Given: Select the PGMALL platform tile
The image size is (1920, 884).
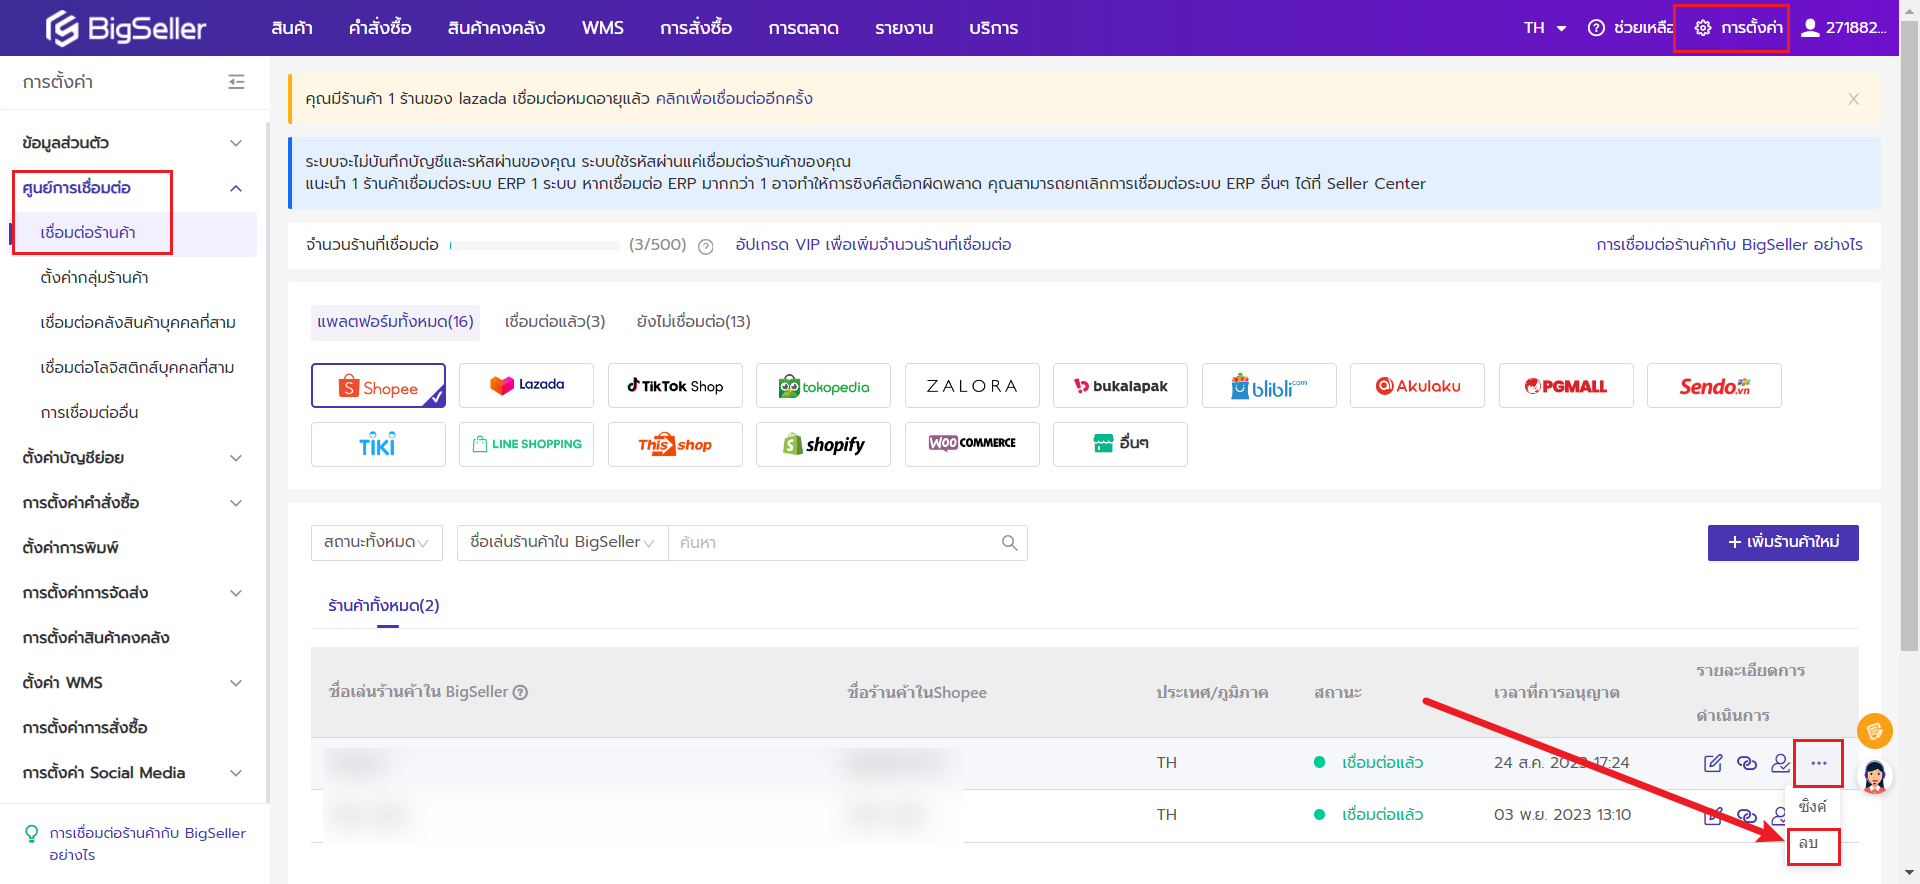Looking at the screenshot, I should click(x=1566, y=386).
